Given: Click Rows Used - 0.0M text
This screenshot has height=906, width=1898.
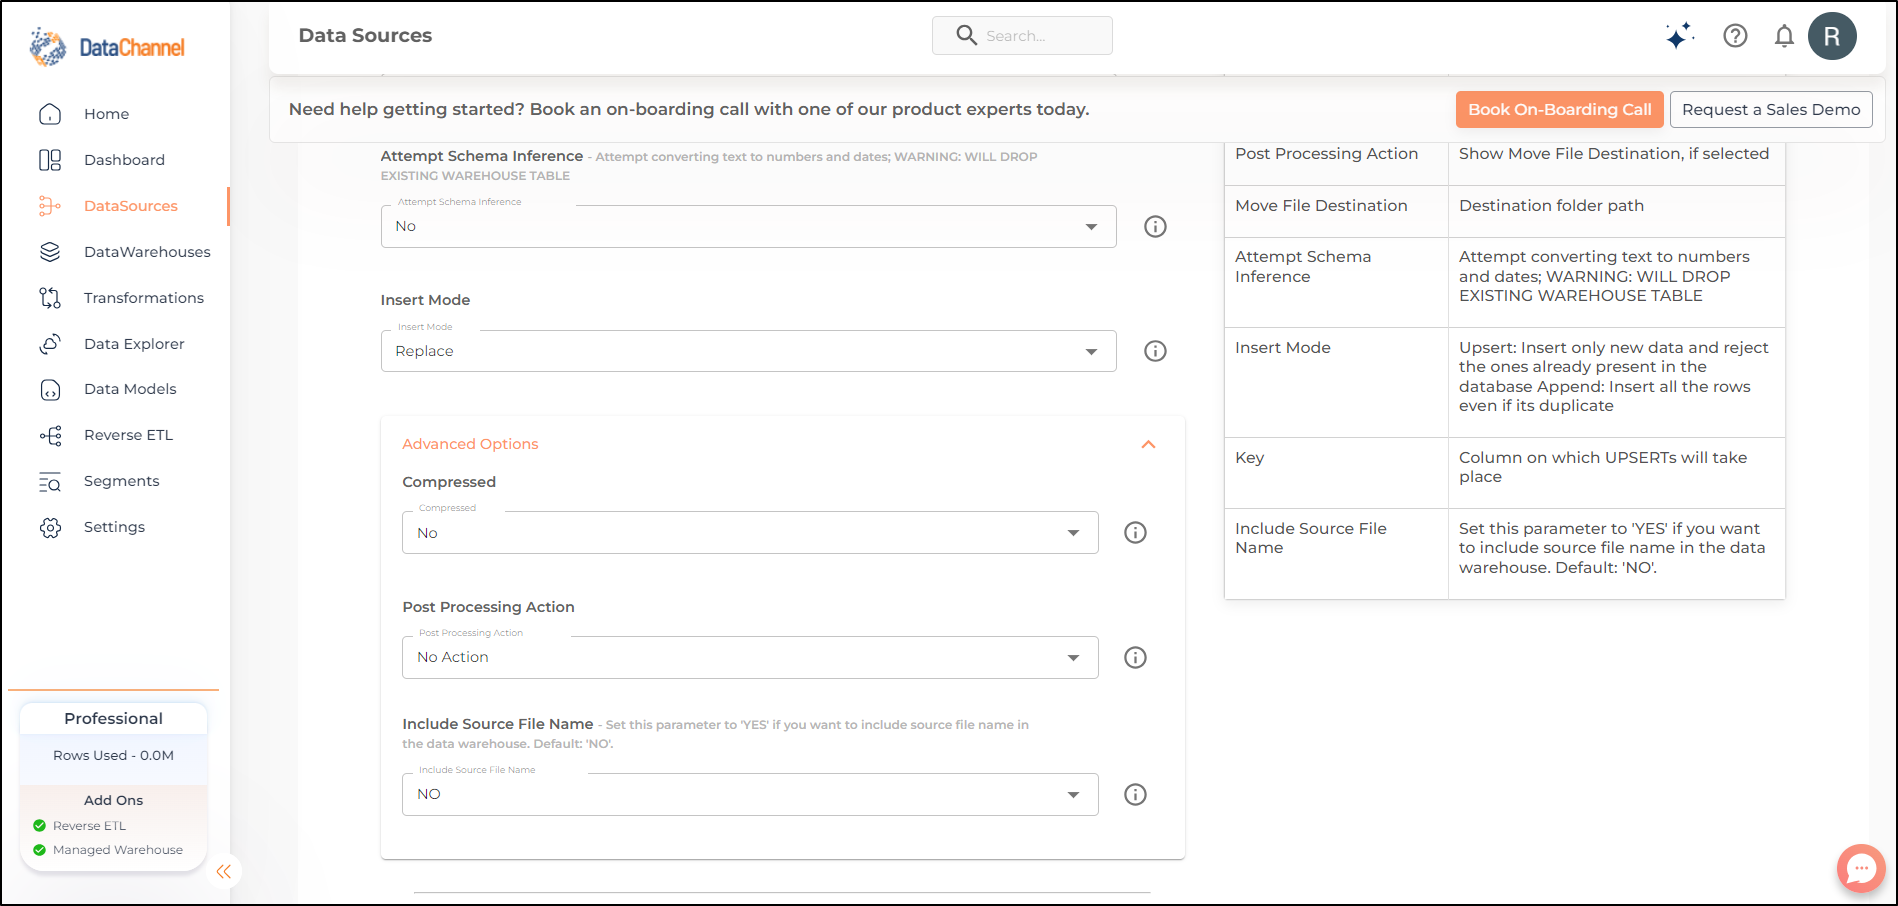Looking at the screenshot, I should (x=113, y=756).
